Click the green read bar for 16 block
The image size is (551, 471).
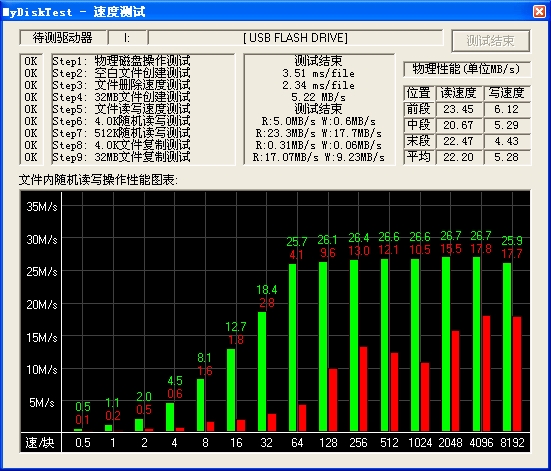pos(231,390)
